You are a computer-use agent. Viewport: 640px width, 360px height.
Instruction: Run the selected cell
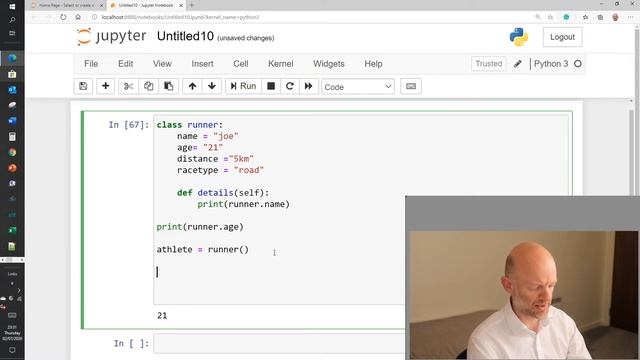243,86
